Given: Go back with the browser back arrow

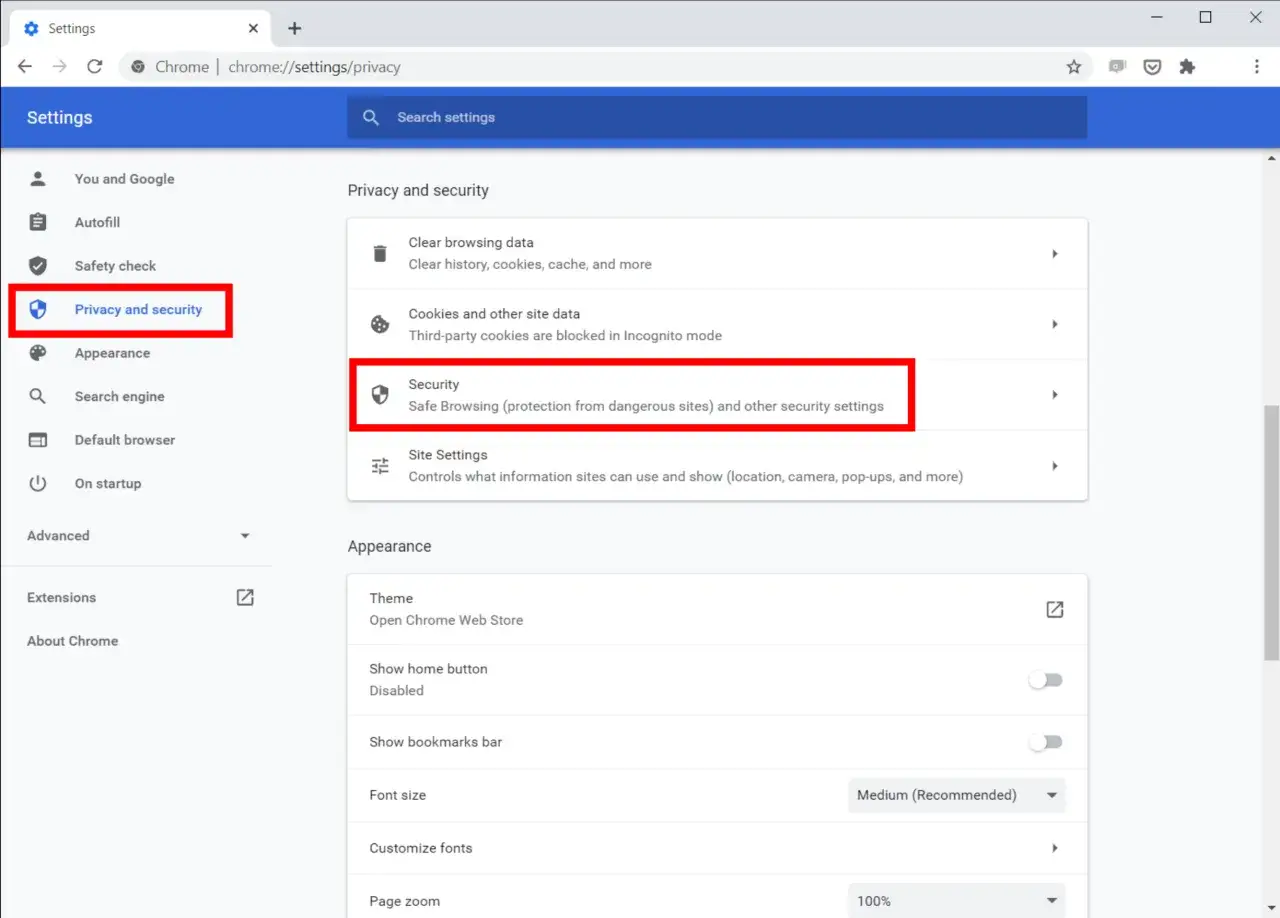Looking at the screenshot, I should 25,67.
